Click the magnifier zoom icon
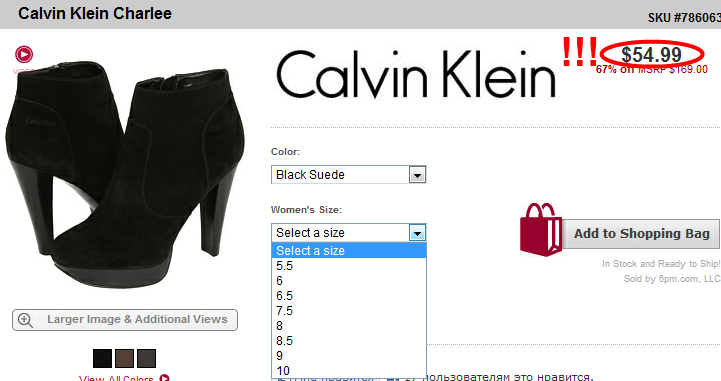This screenshot has width=721, height=381. [25, 320]
